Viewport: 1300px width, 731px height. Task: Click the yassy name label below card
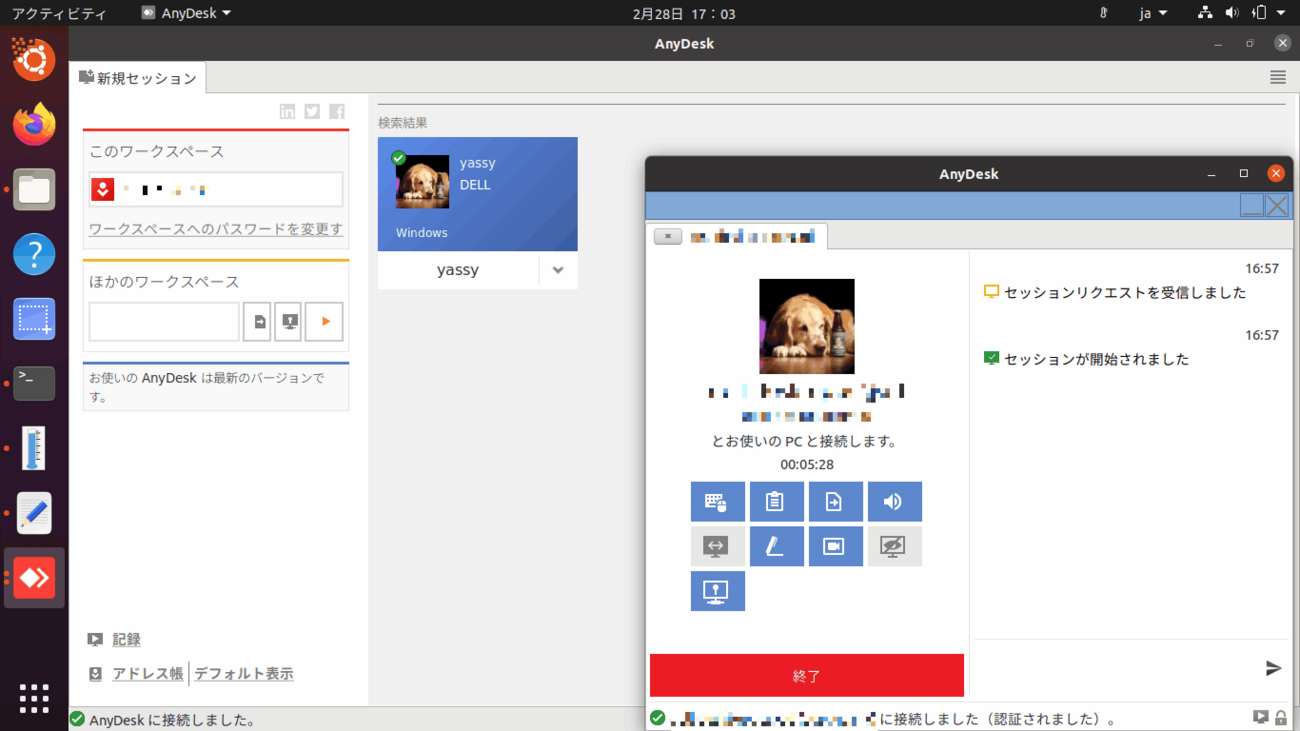coord(458,270)
